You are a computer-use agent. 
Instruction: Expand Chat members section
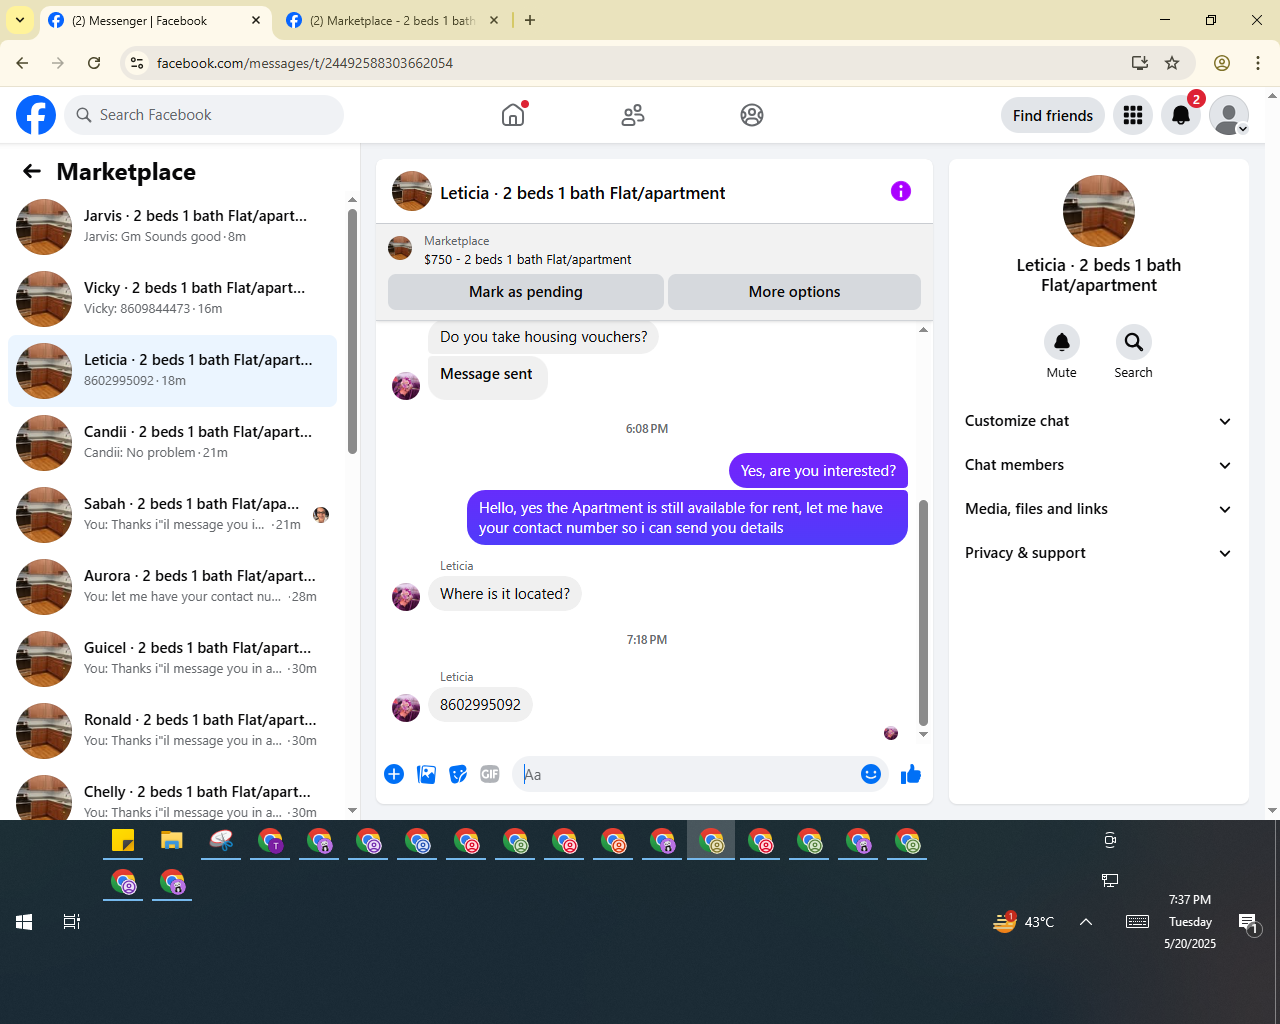[x=1099, y=465]
